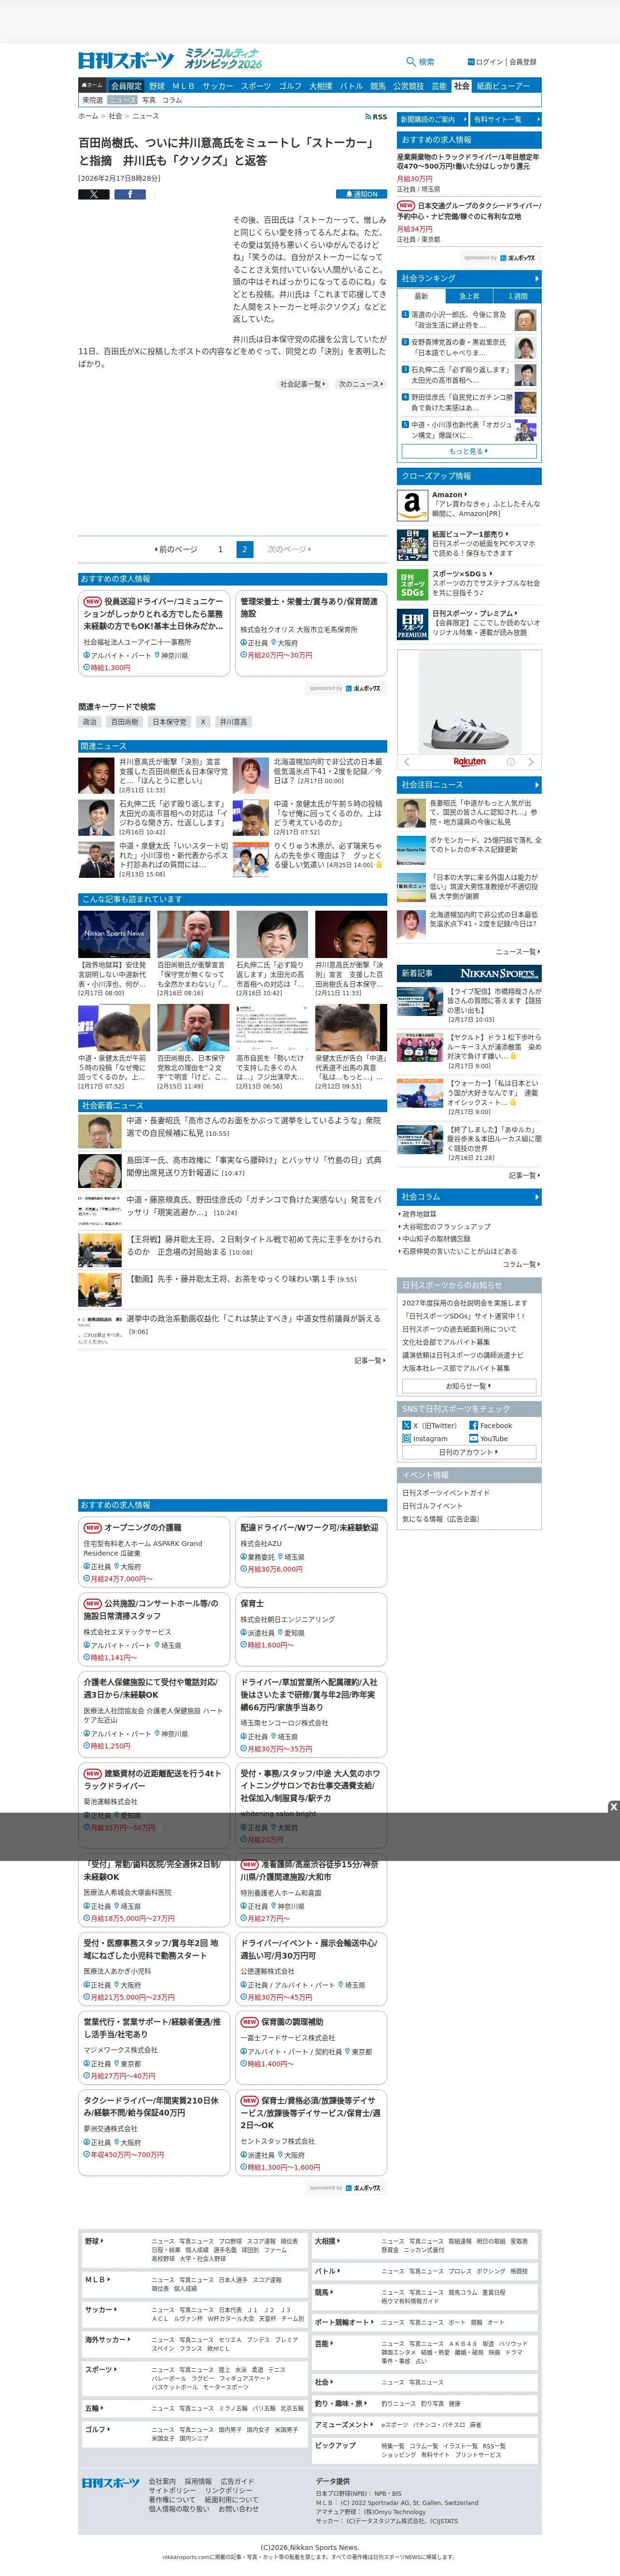The width and height of the screenshot is (620, 2576).
Task: Open the Instagram icon in SNS box
Action: [x=406, y=1438]
